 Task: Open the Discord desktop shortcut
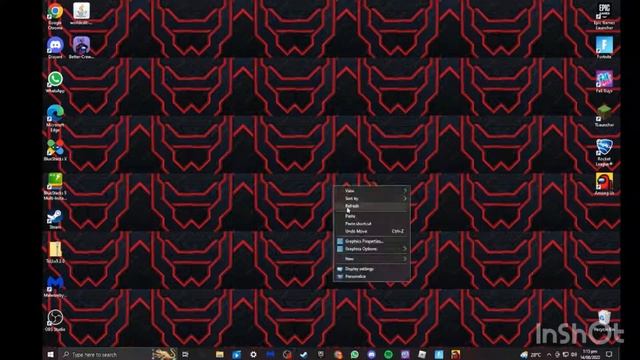[x=55, y=47]
